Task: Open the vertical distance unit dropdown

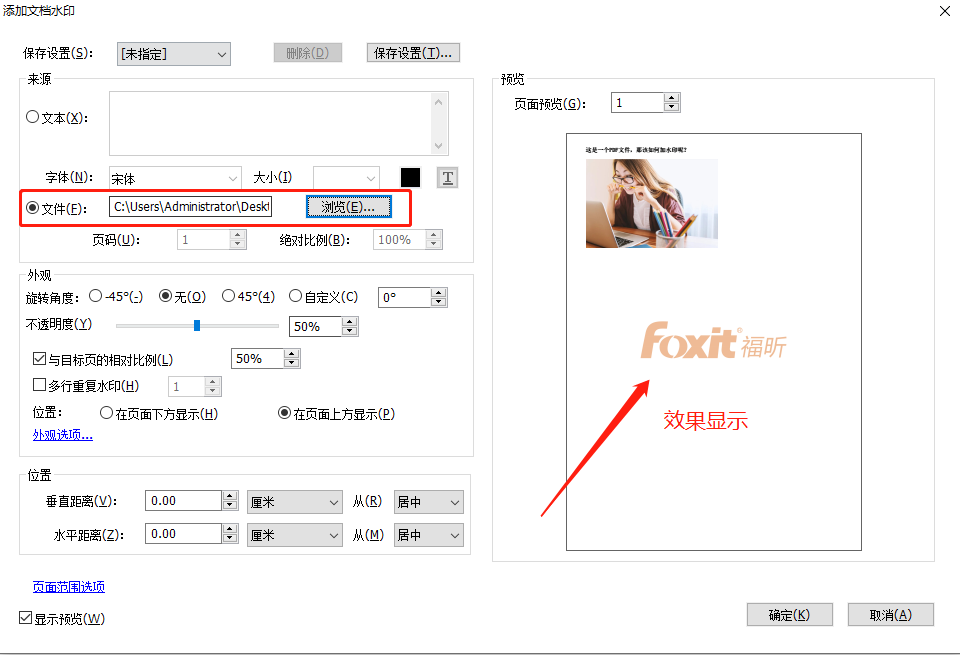Action: 295,502
